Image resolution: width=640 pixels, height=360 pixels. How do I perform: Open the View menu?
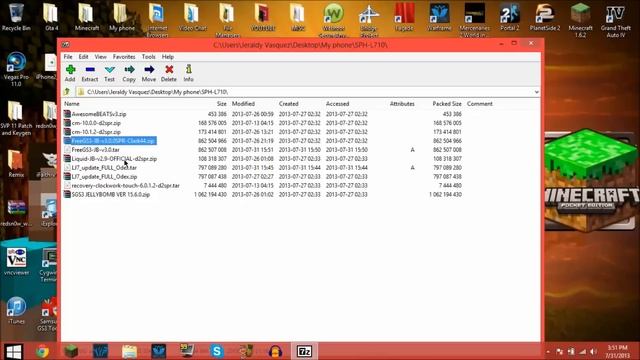click(100, 57)
